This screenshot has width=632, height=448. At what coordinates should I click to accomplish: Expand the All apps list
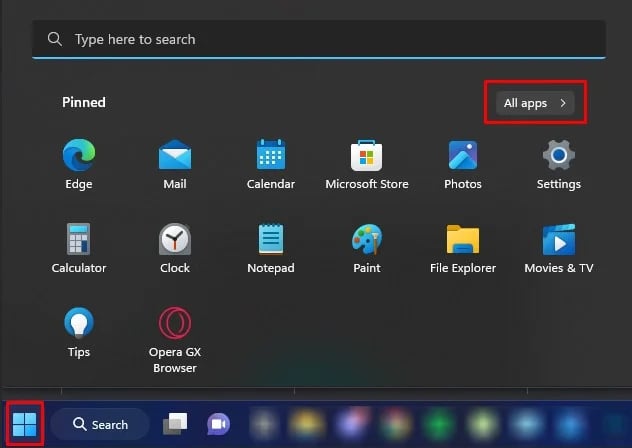pyautogui.click(x=535, y=103)
